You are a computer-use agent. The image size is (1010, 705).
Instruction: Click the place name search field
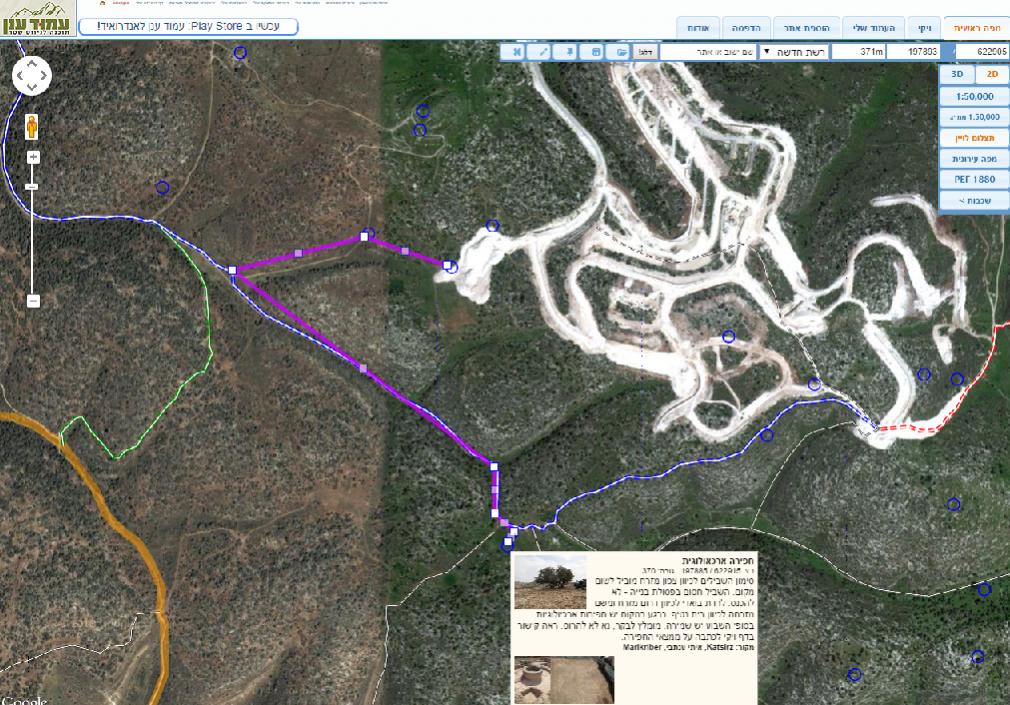click(x=708, y=51)
